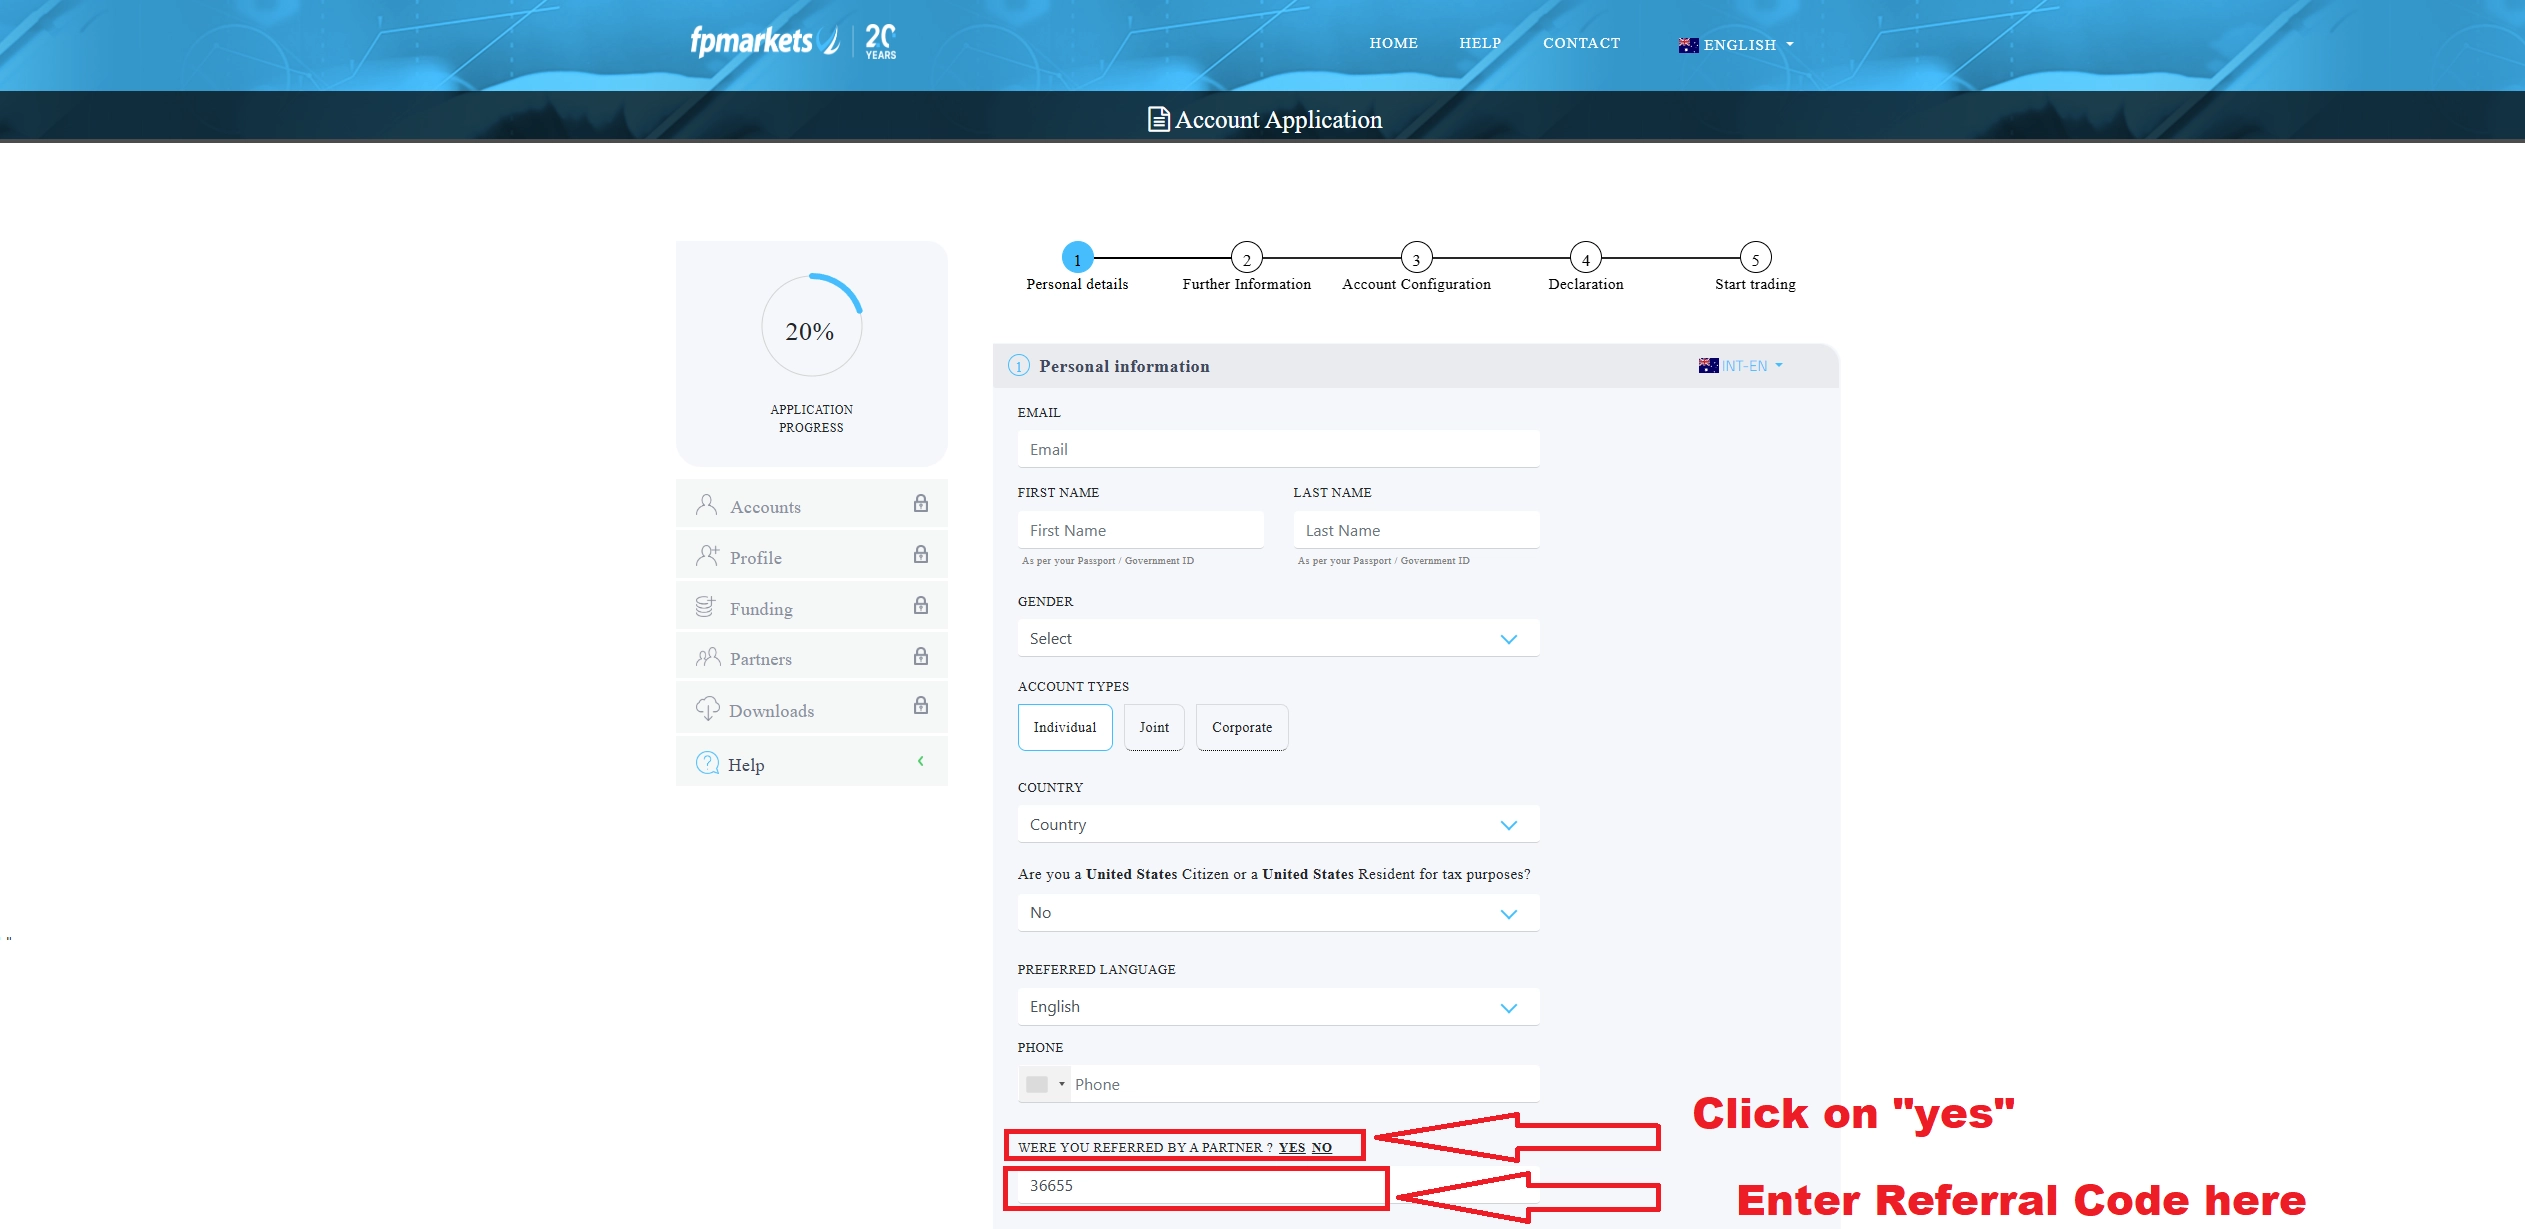Screen dimensions: 2525x1229
Task: Go to the HOME menu item
Action: (x=1393, y=43)
